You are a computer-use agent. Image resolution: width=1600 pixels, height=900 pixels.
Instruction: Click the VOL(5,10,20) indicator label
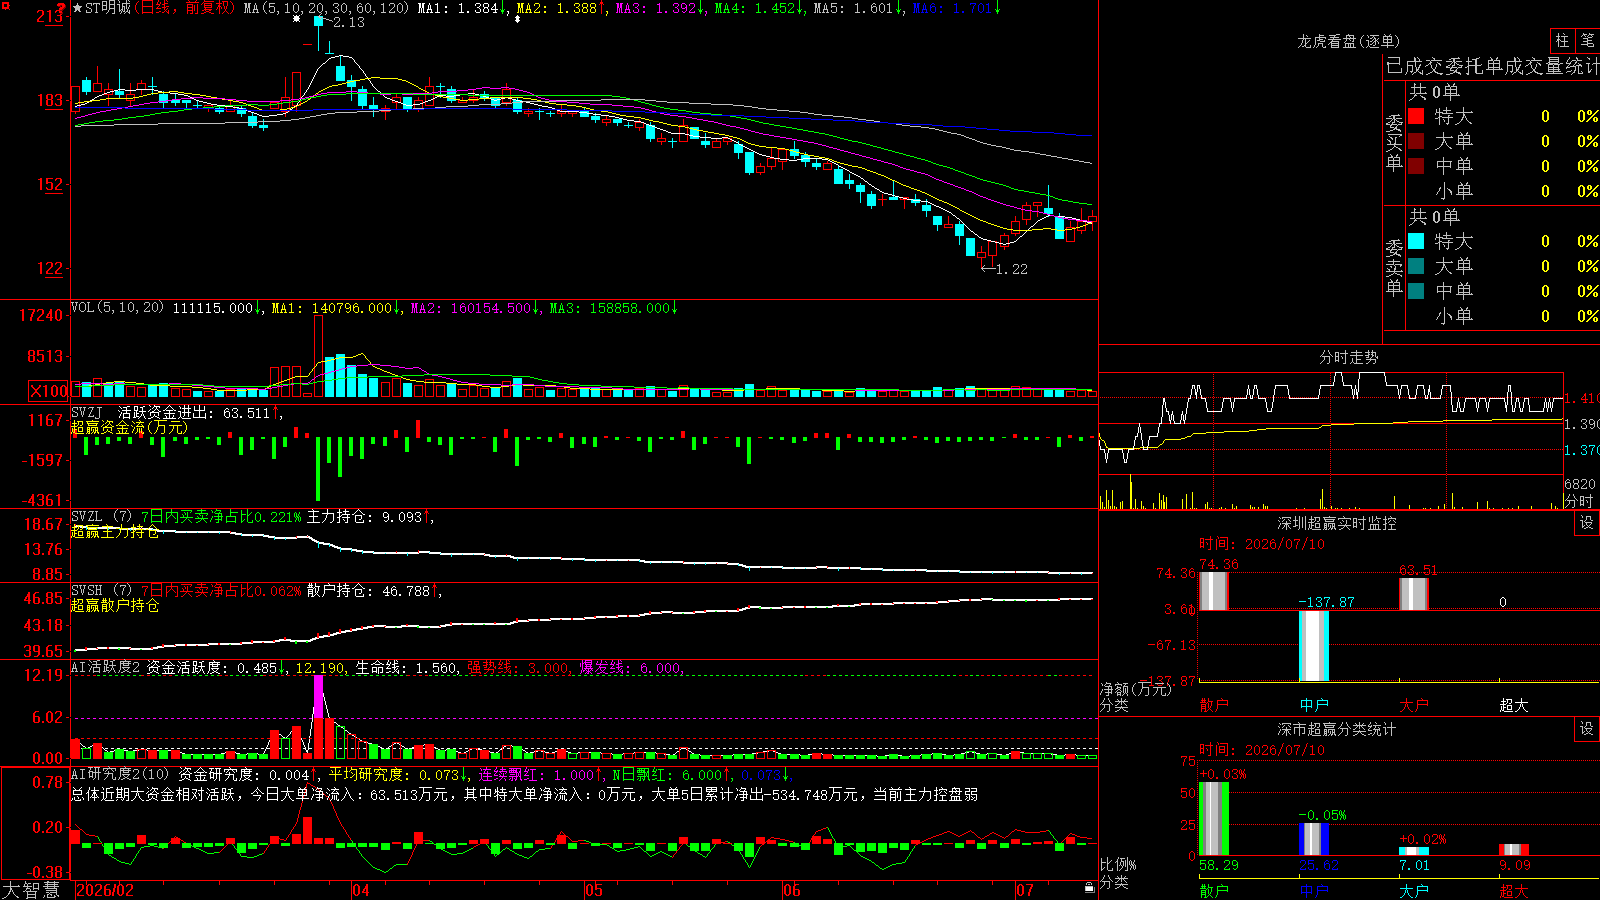tap(117, 307)
